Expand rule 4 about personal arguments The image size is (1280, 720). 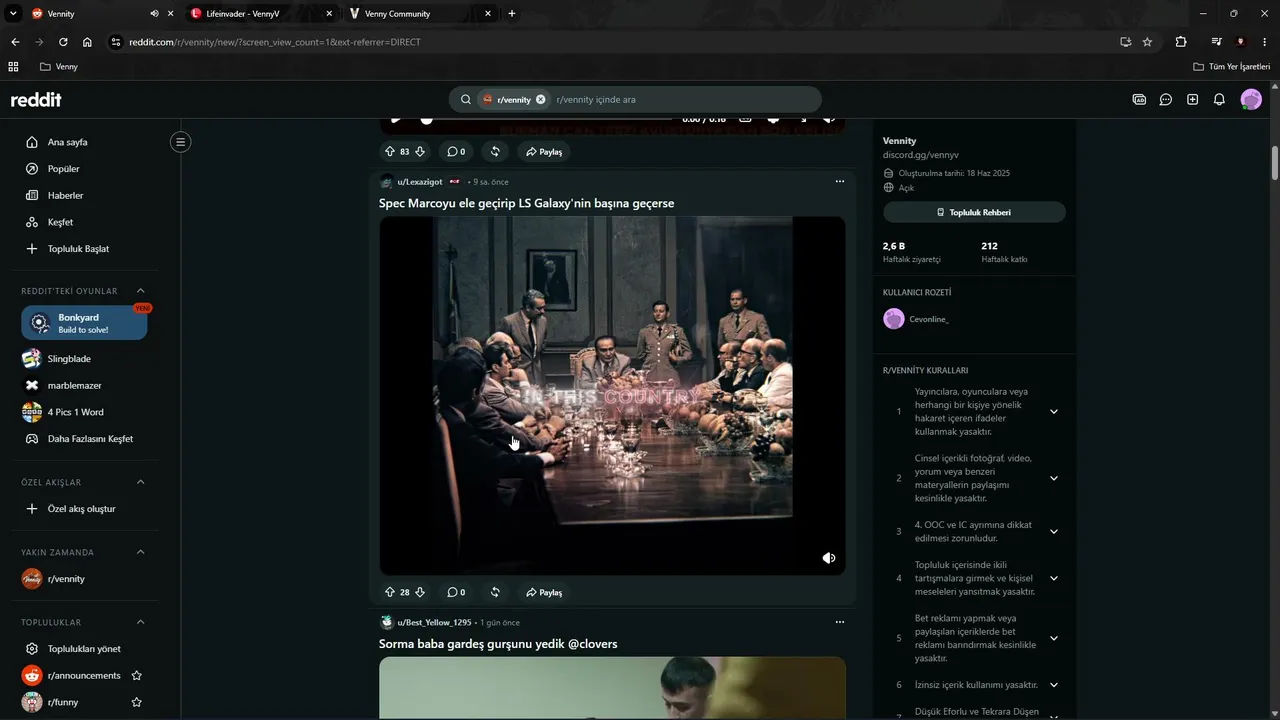click(1054, 578)
